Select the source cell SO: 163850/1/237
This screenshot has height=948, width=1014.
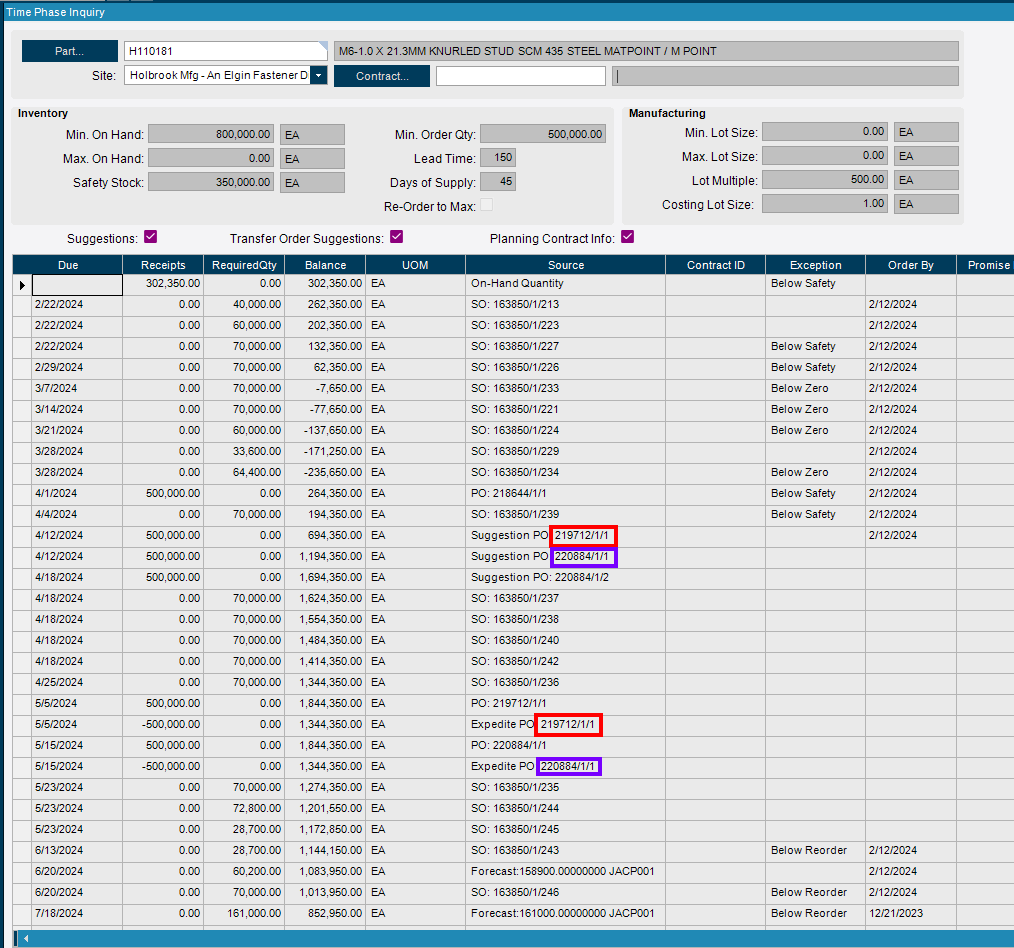(565, 598)
